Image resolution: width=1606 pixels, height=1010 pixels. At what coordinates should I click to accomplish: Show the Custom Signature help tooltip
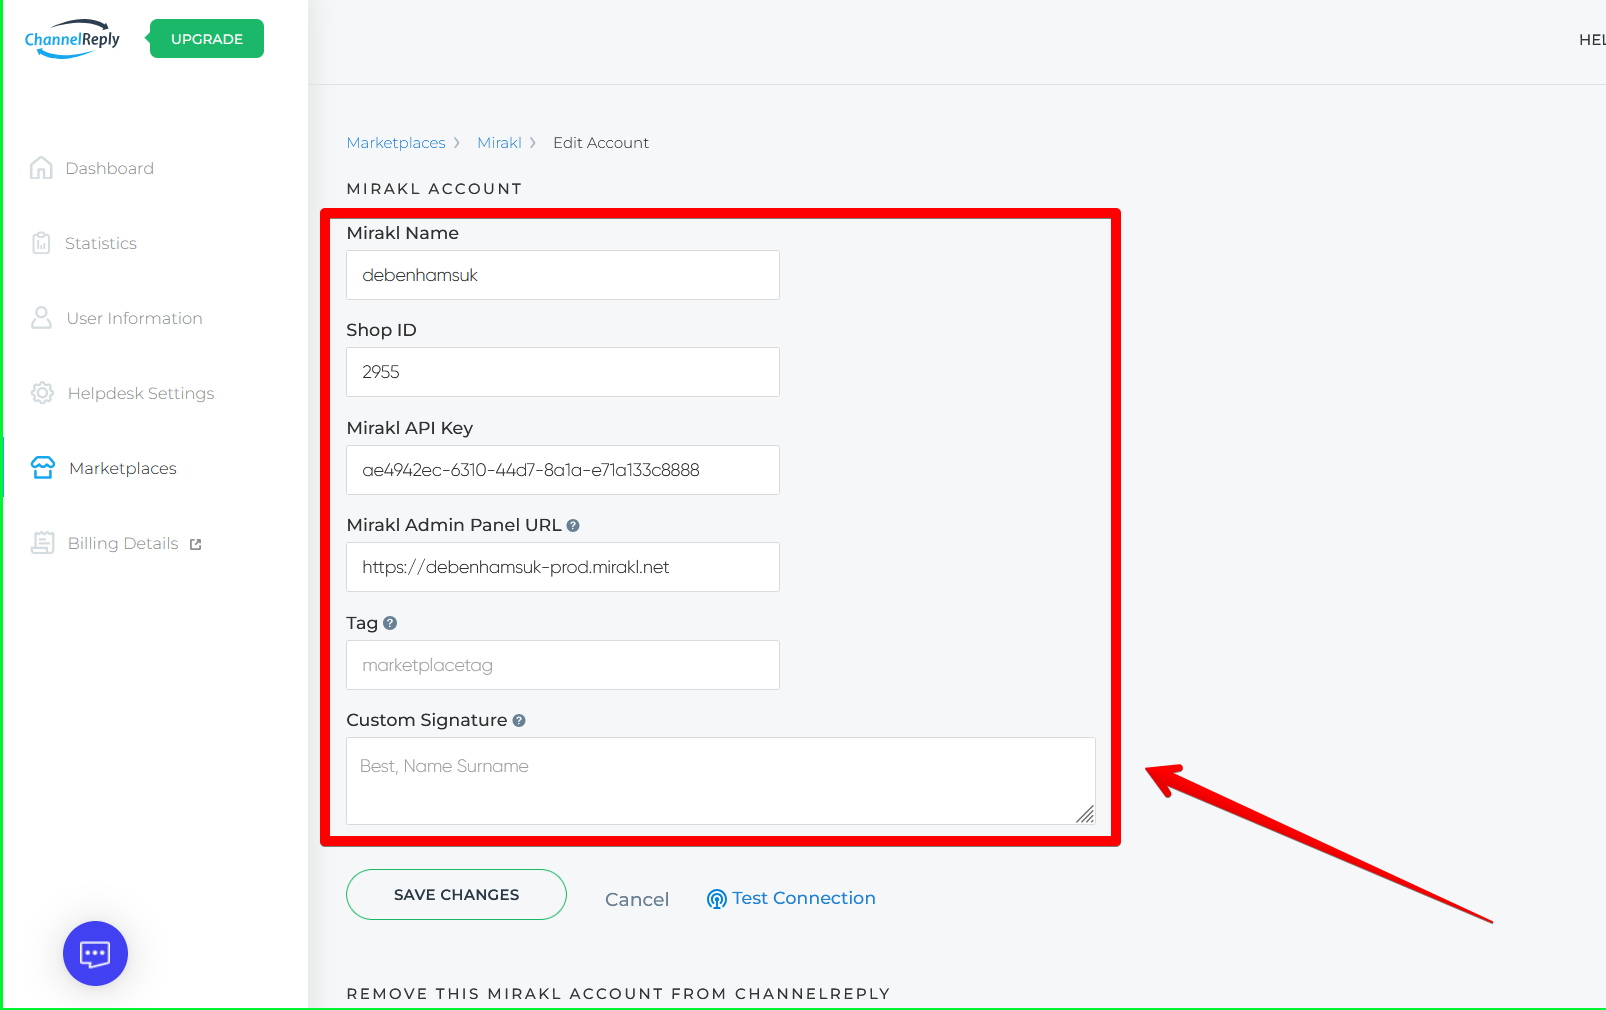click(519, 721)
